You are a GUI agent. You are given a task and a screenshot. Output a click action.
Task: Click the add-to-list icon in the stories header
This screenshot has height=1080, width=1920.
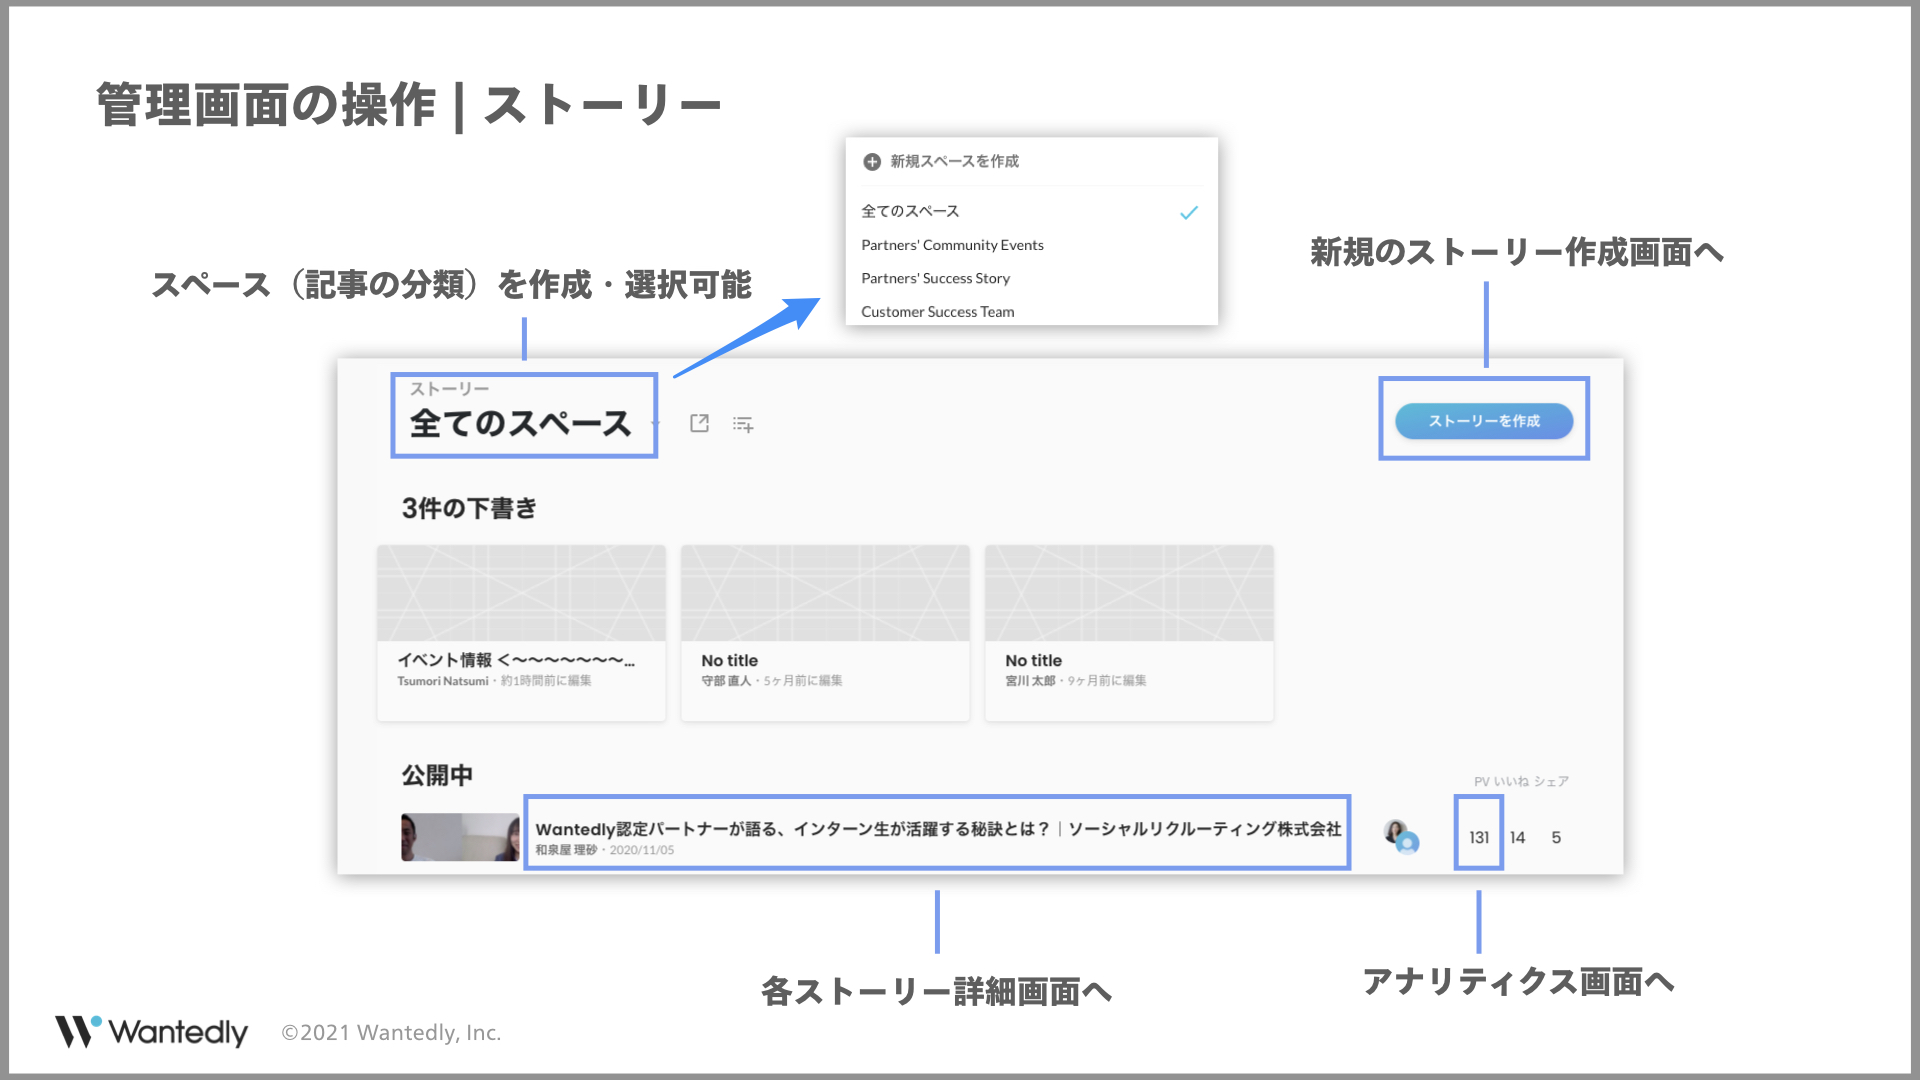[x=742, y=424]
